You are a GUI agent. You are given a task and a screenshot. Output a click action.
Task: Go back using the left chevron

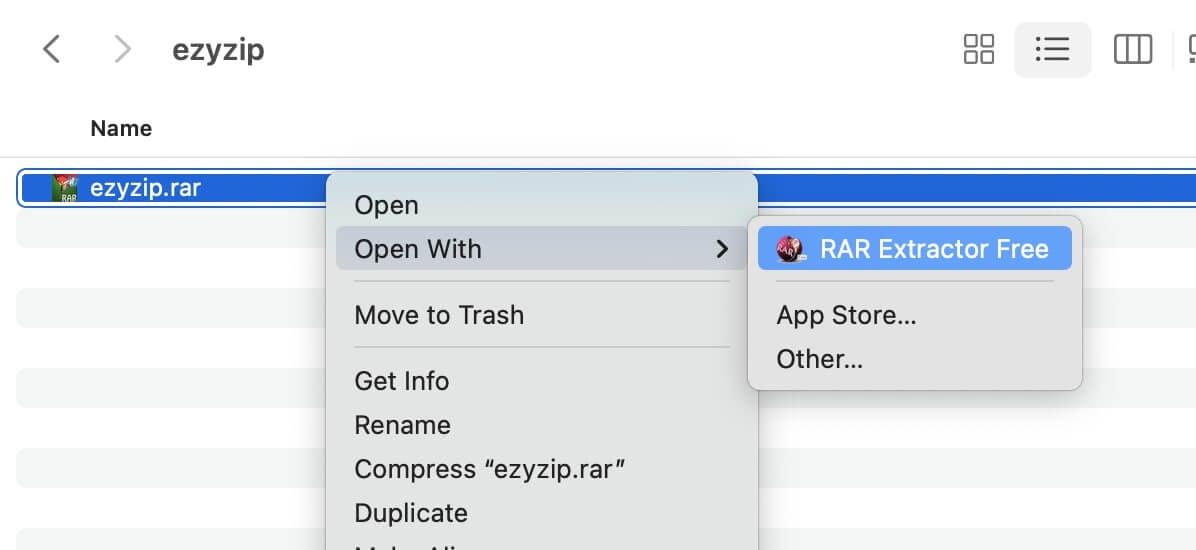(52, 49)
